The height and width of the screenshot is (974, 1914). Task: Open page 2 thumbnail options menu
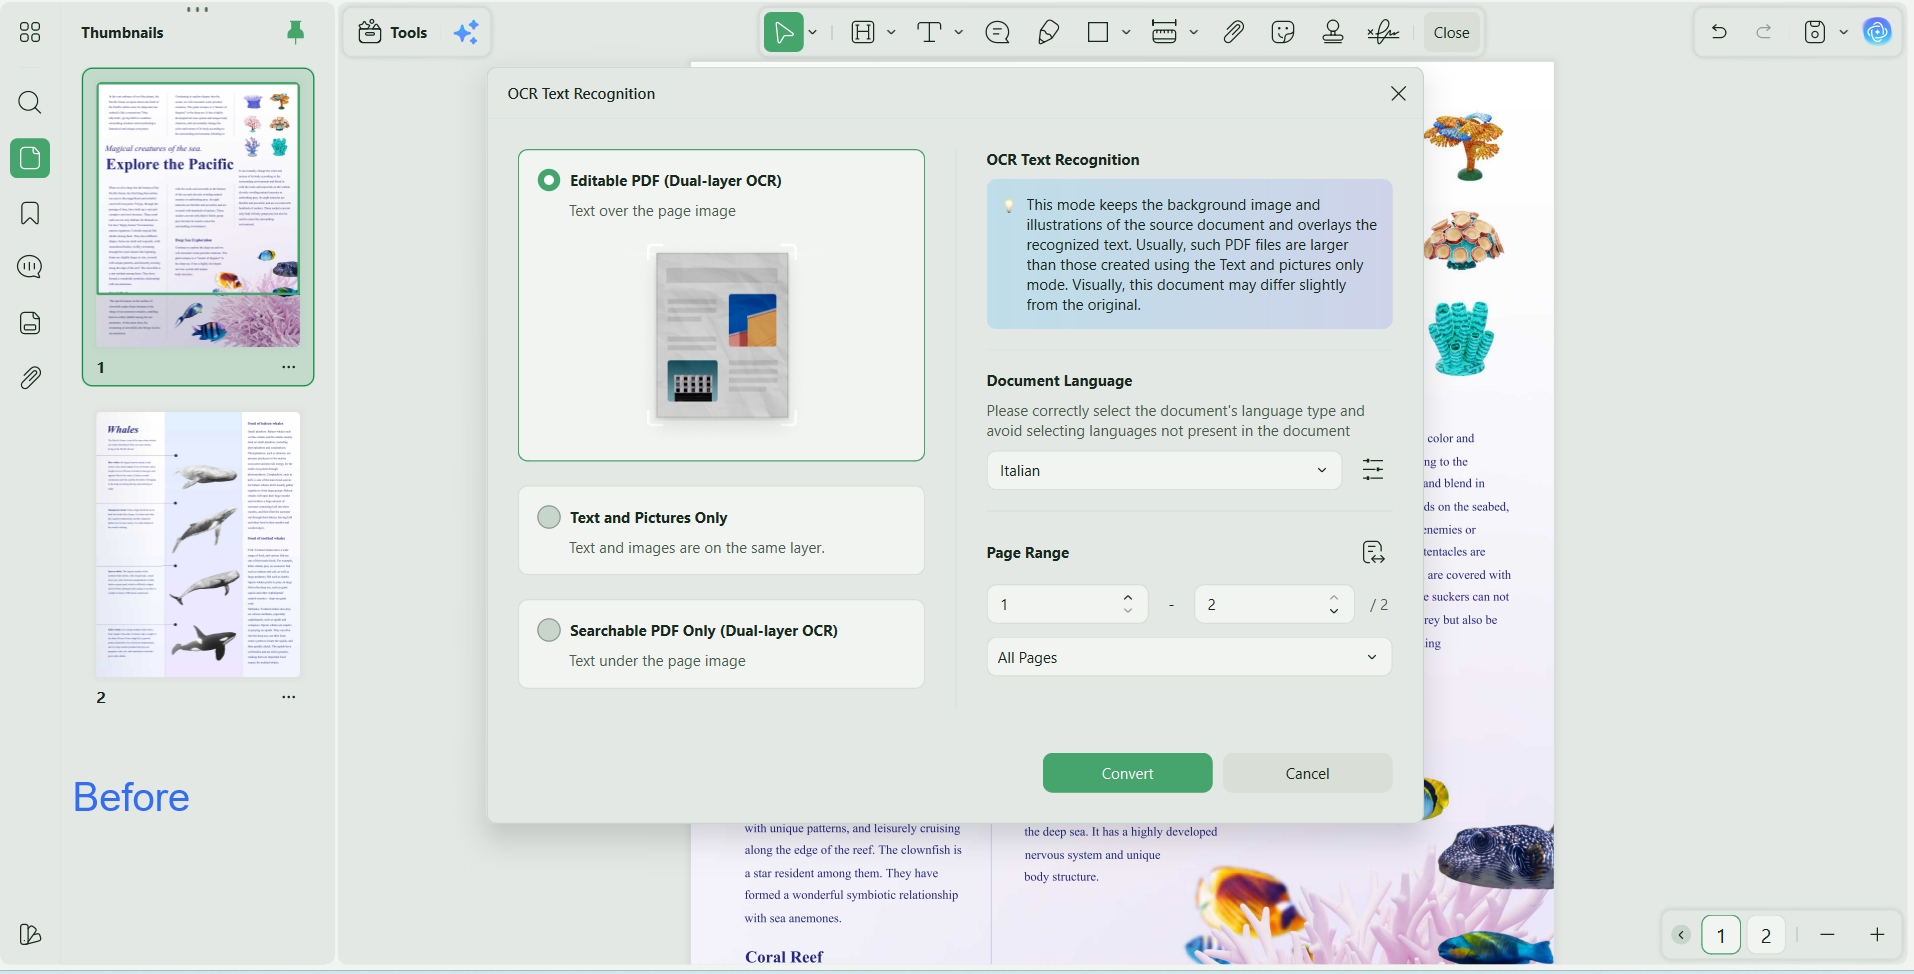(289, 697)
